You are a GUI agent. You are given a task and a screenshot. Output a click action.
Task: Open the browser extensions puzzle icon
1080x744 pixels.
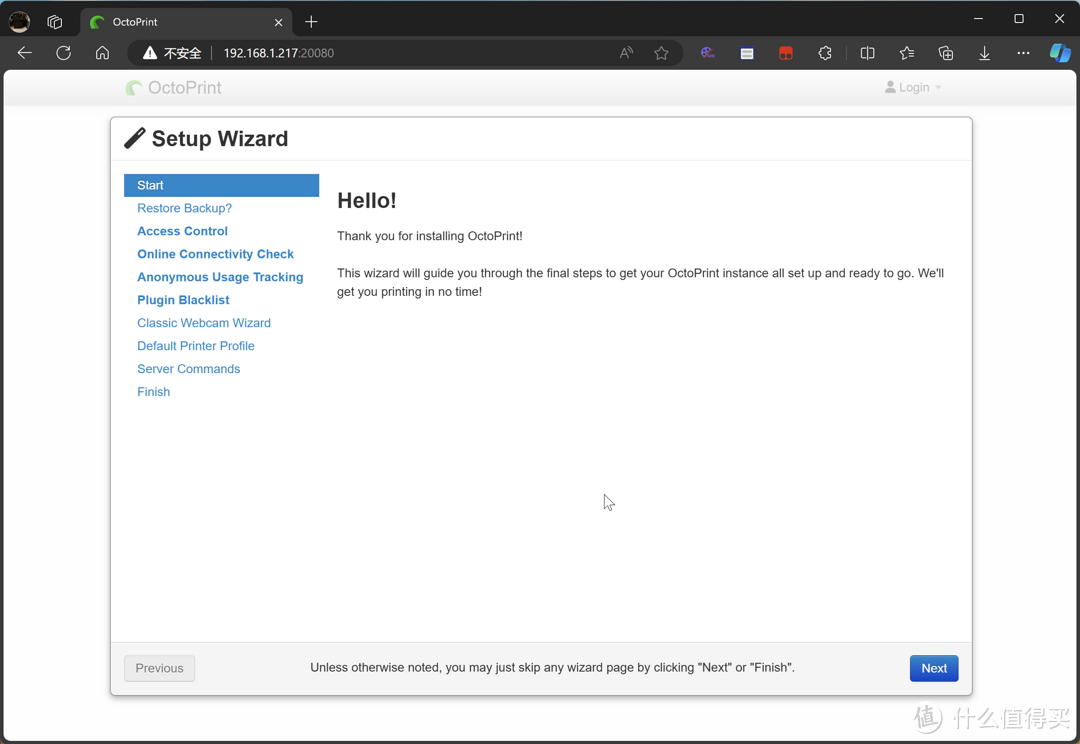point(825,53)
